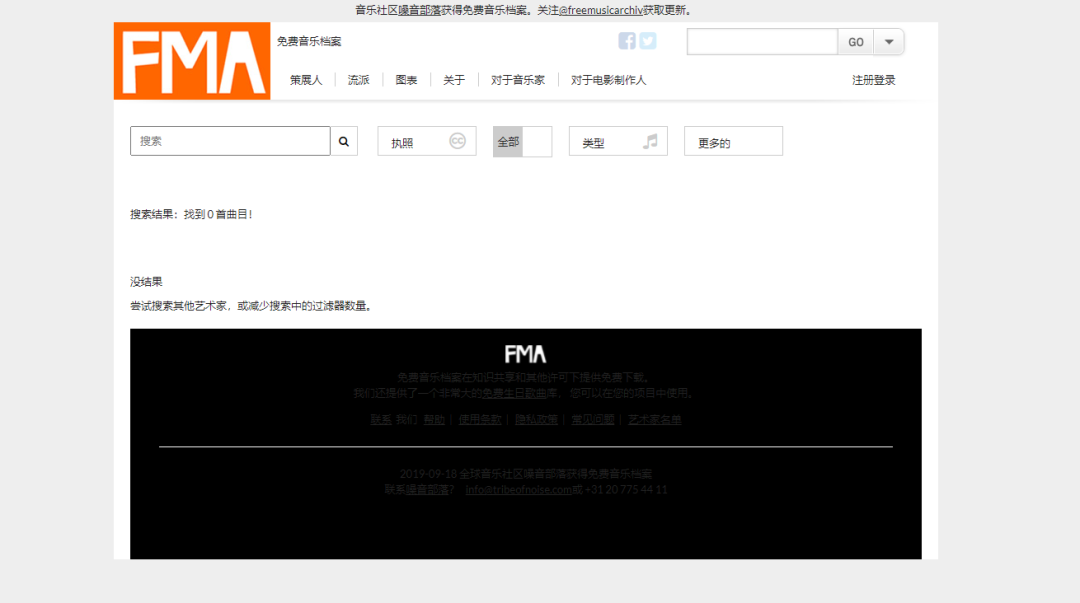Click the orange FMA logo
This screenshot has width=1080, height=603.
(192, 61)
